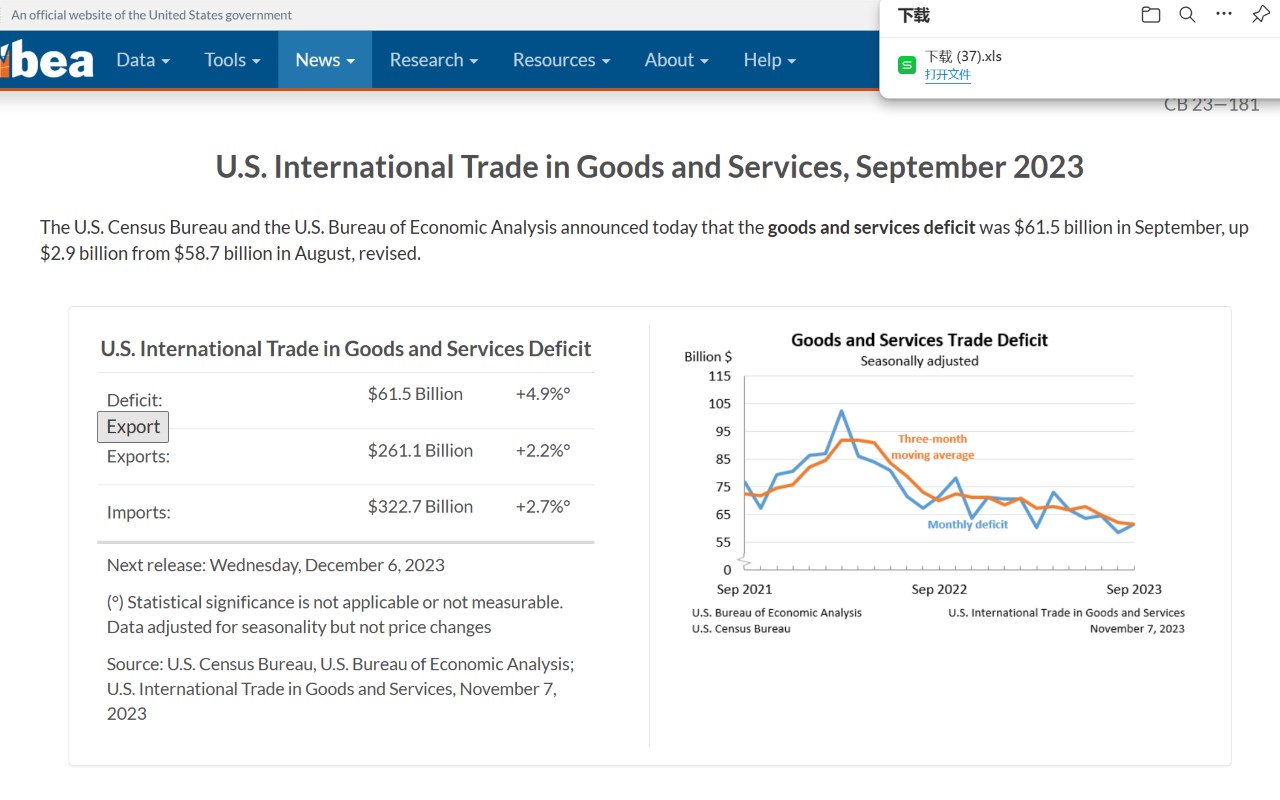Screen dimensions: 1280x800
Task: Click the Three-month moving average label
Action: point(932,447)
